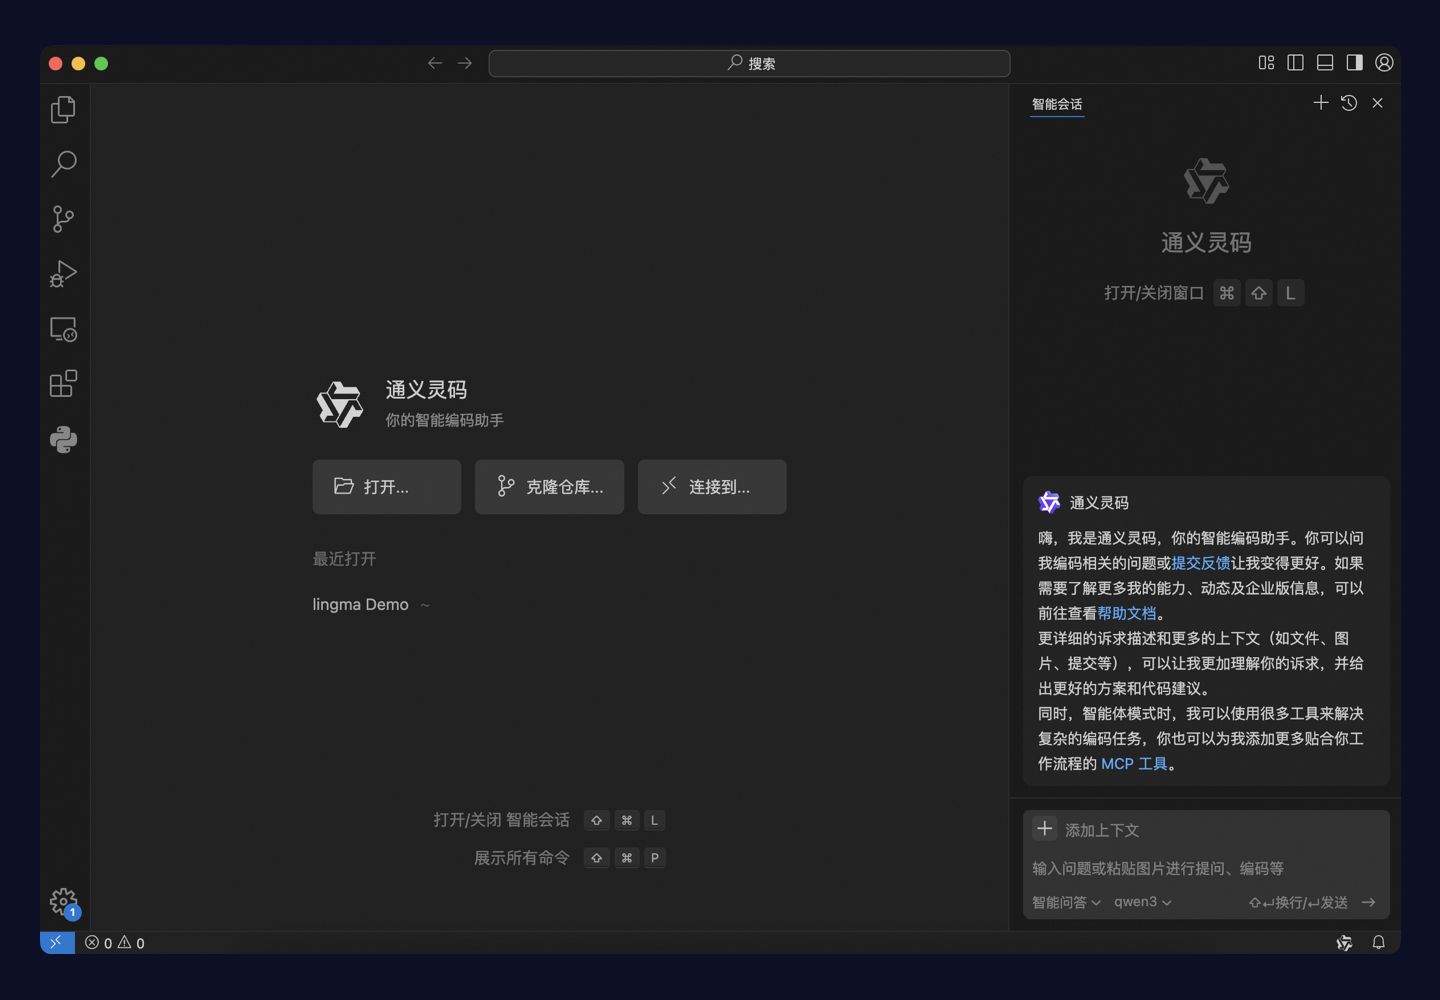Click the Lingma avatar in chat message

(x=1049, y=502)
